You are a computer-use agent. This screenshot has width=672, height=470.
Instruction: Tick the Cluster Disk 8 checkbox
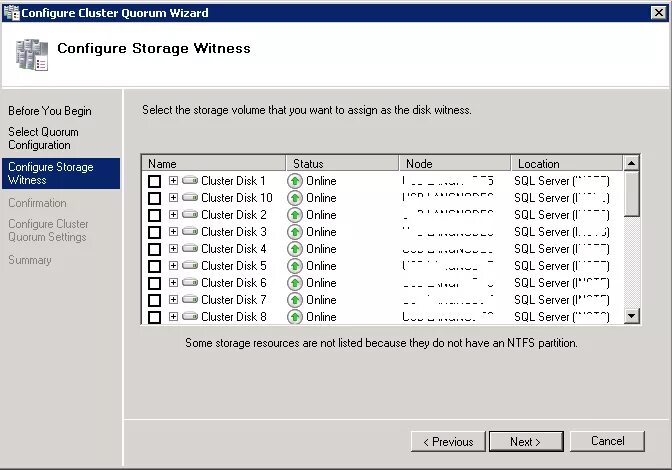tap(154, 317)
